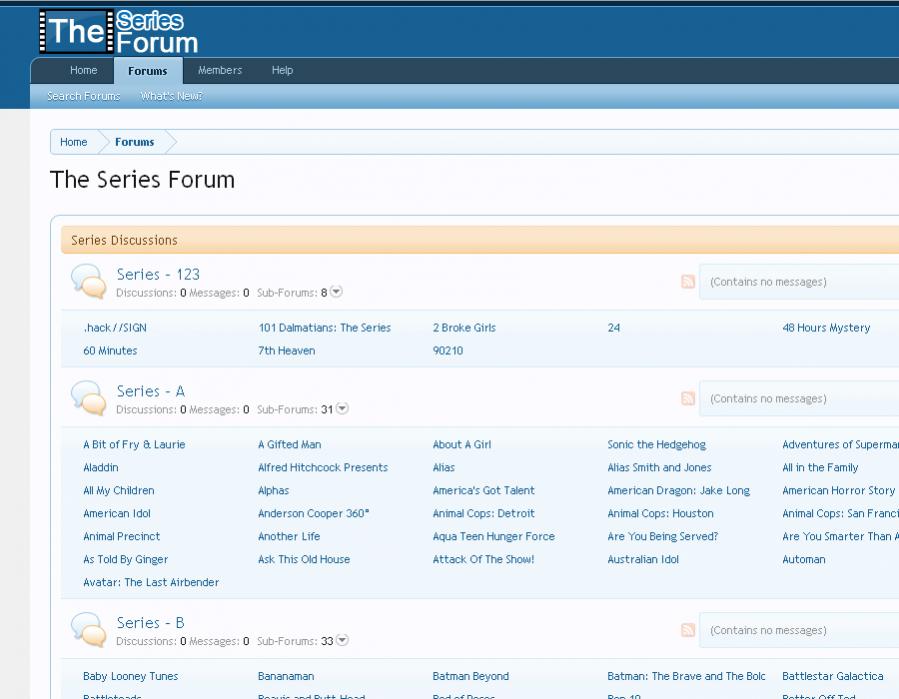Screen dimensions: 899x699
Task: Open the 90210 sub-forum
Action: tap(448, 350)
